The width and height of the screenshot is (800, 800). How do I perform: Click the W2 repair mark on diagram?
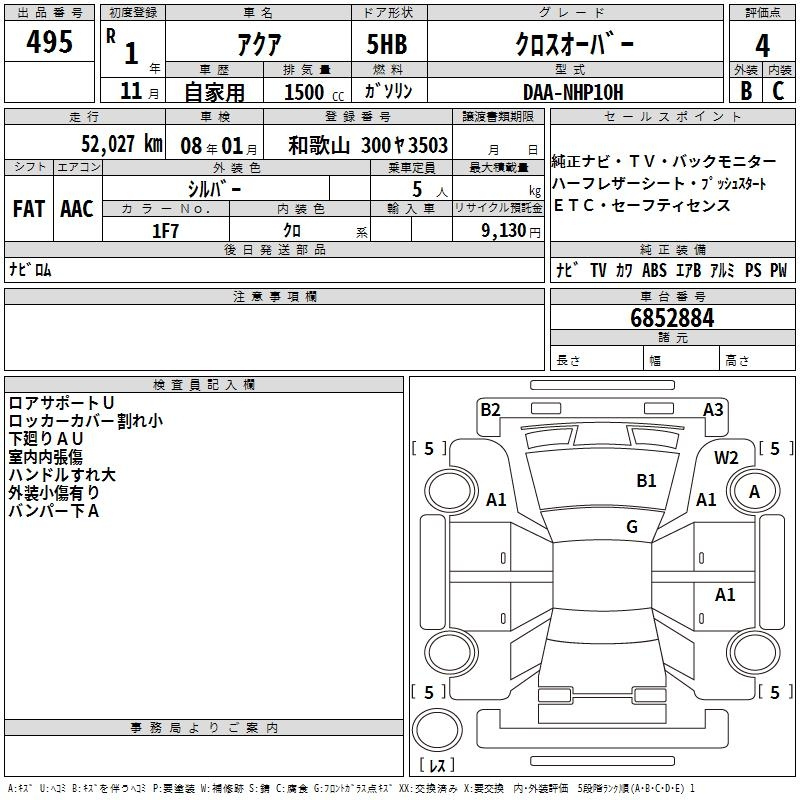pyautogui.click(x=726, y=458)
